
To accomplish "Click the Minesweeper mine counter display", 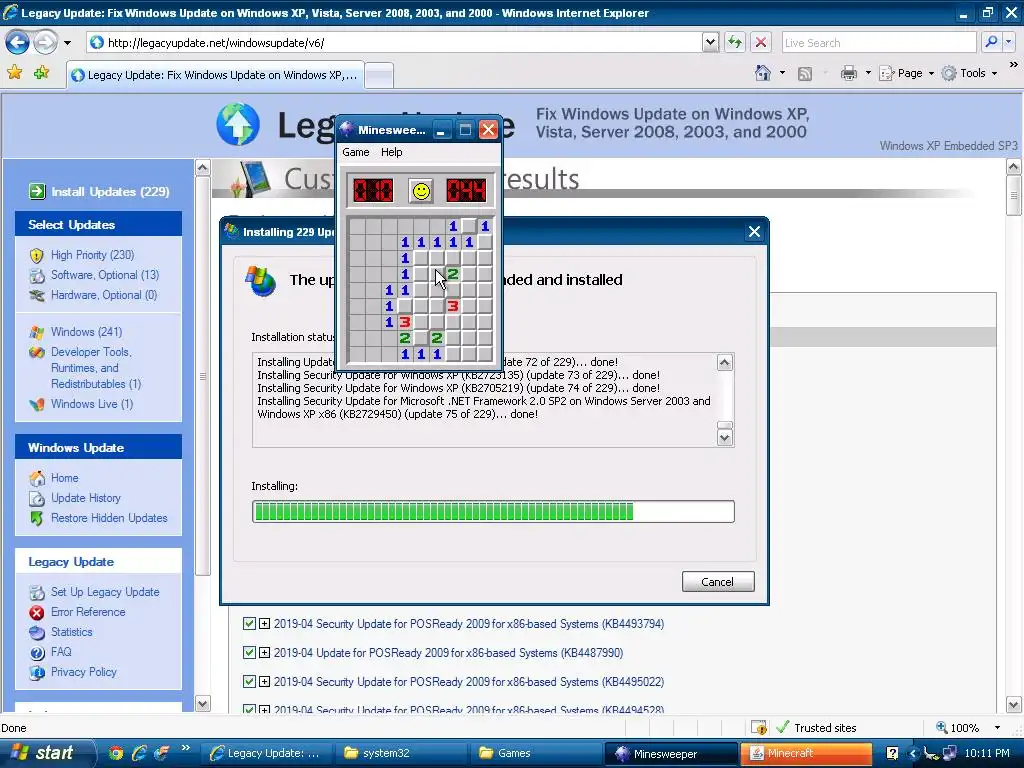I will (374, 191).
